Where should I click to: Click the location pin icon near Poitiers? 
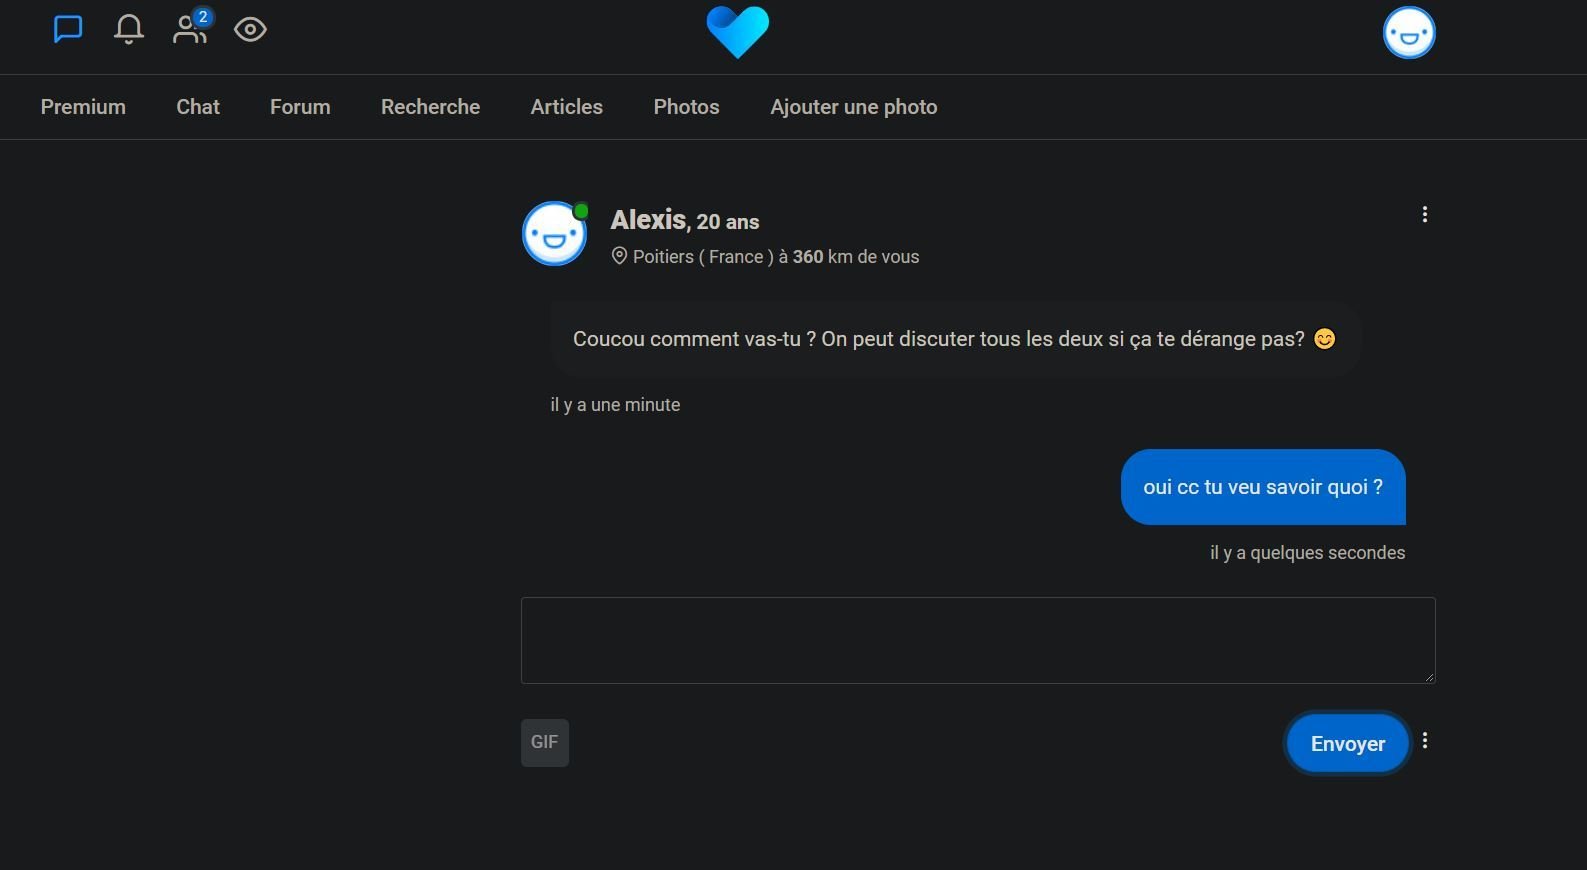(619, 256)
